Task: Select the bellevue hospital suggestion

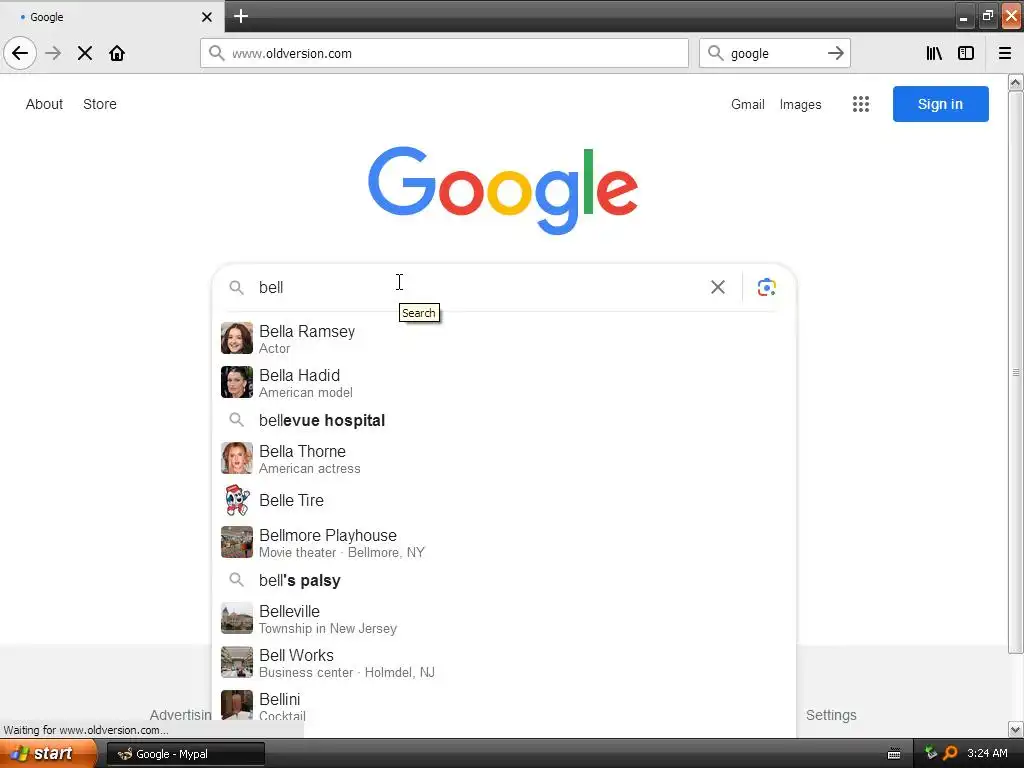Action: [x=504, y=421]
